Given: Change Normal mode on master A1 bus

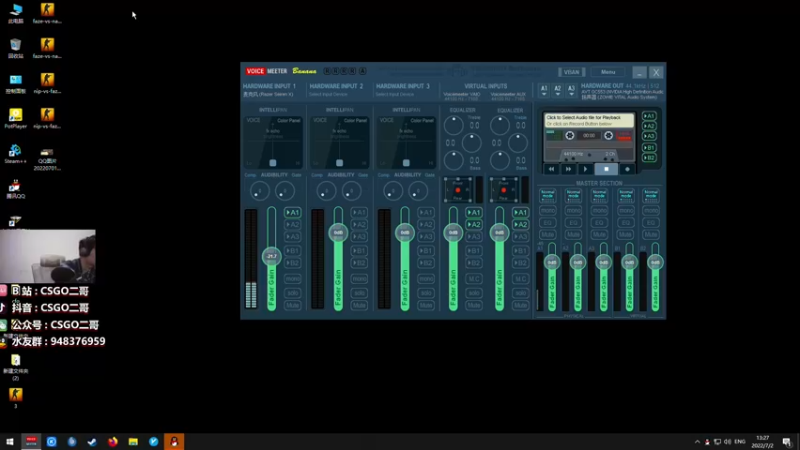Looking at the screenshot, I should [x=547, y=195].
